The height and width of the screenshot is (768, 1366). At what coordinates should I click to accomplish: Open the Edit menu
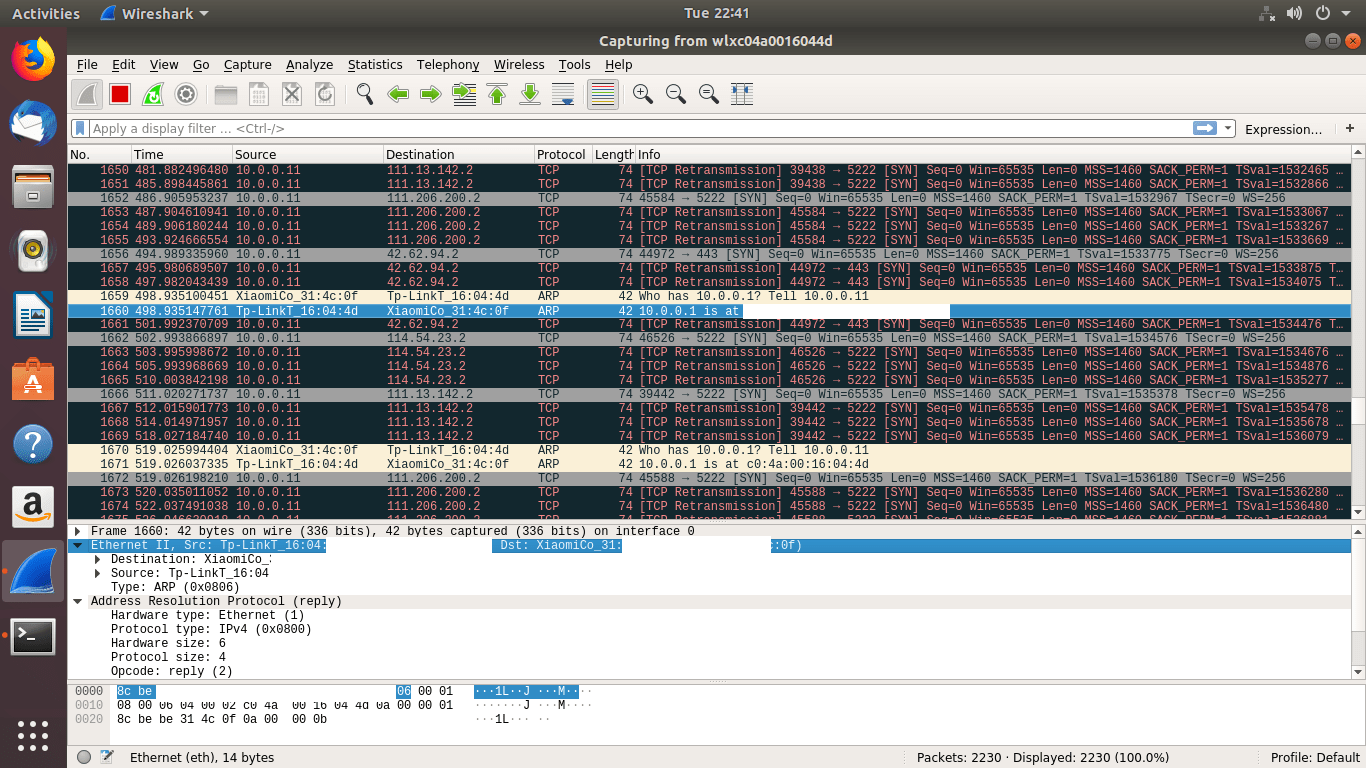[x=123, y=64]
